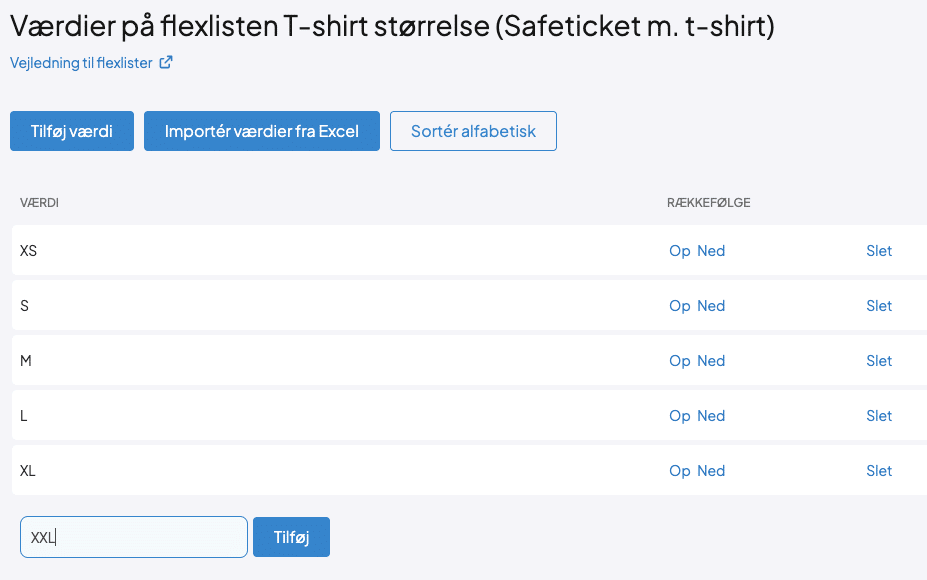927x580 pixels.
Task: Sort values with Sortér alfabetisk
Action: point(473,131)
